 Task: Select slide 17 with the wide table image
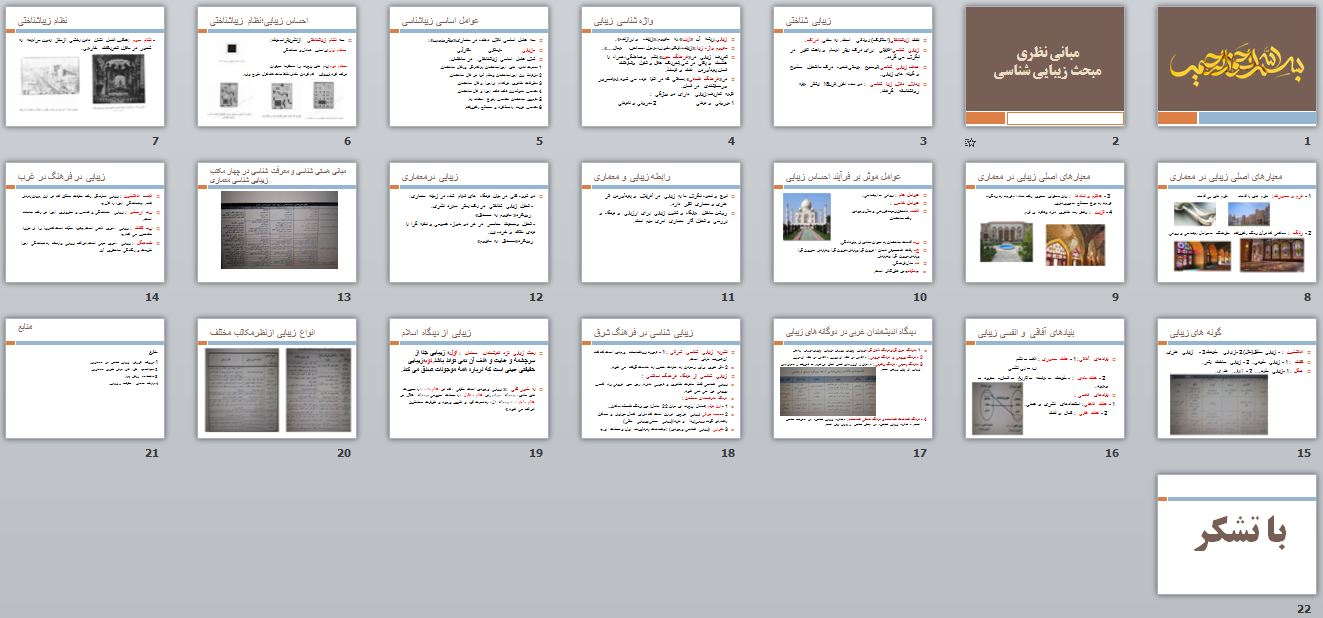click(853, 378)
